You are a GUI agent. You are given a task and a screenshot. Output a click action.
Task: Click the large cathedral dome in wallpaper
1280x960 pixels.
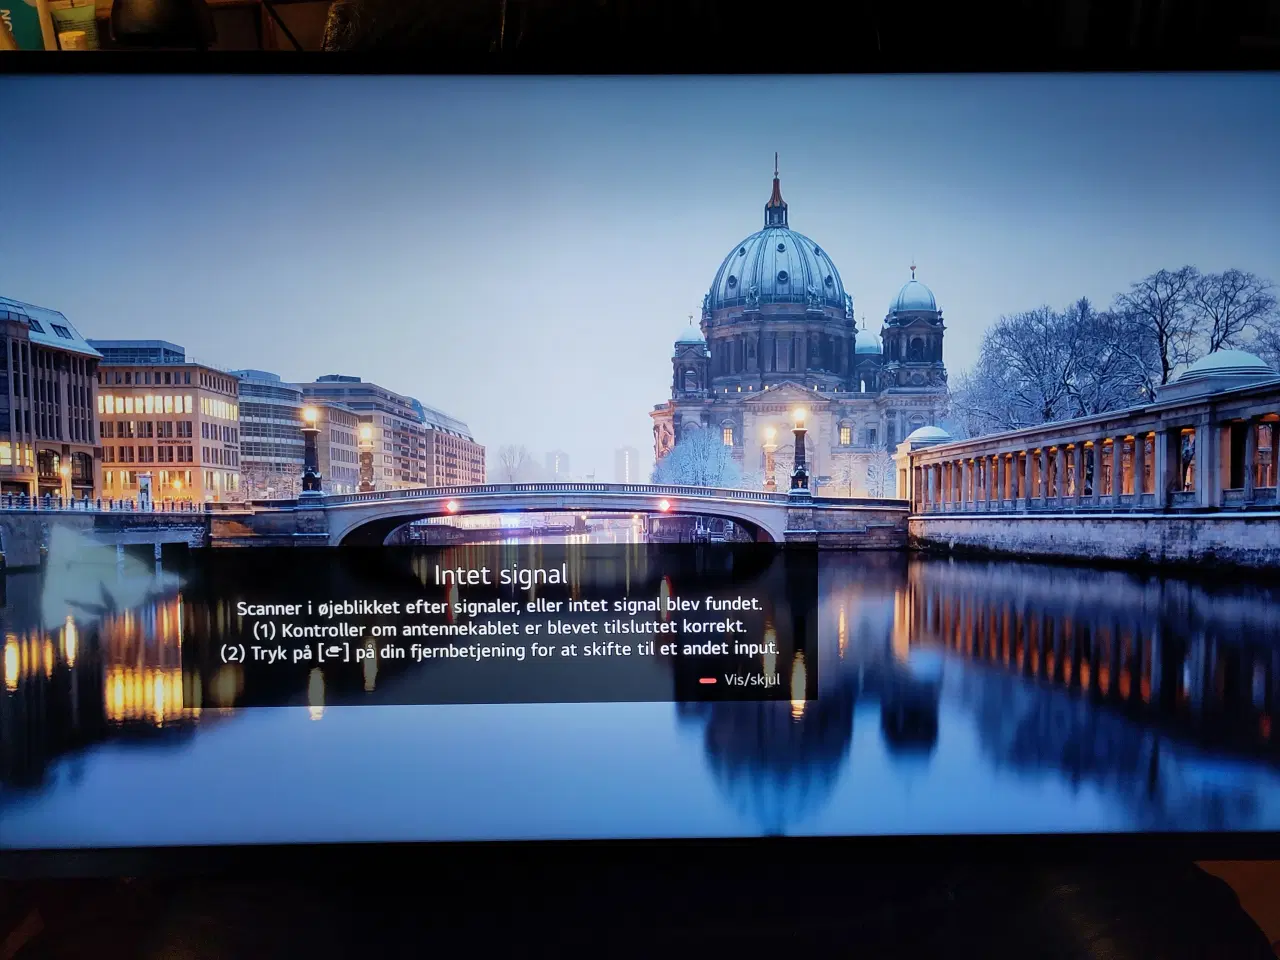click(776, 270)
